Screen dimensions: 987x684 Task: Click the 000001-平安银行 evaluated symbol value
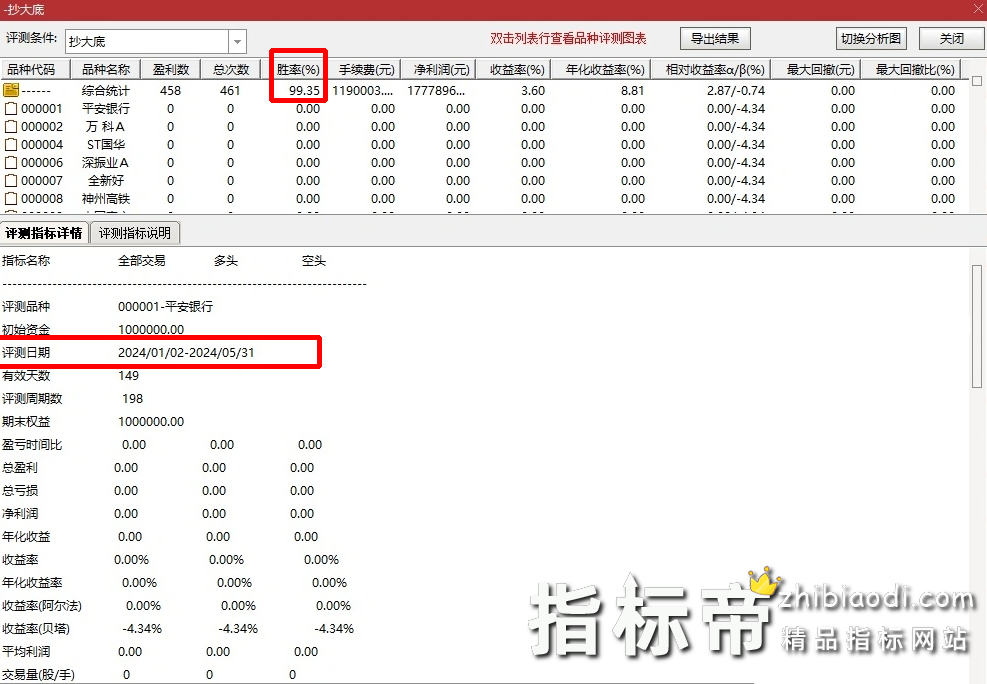[166, 306]
